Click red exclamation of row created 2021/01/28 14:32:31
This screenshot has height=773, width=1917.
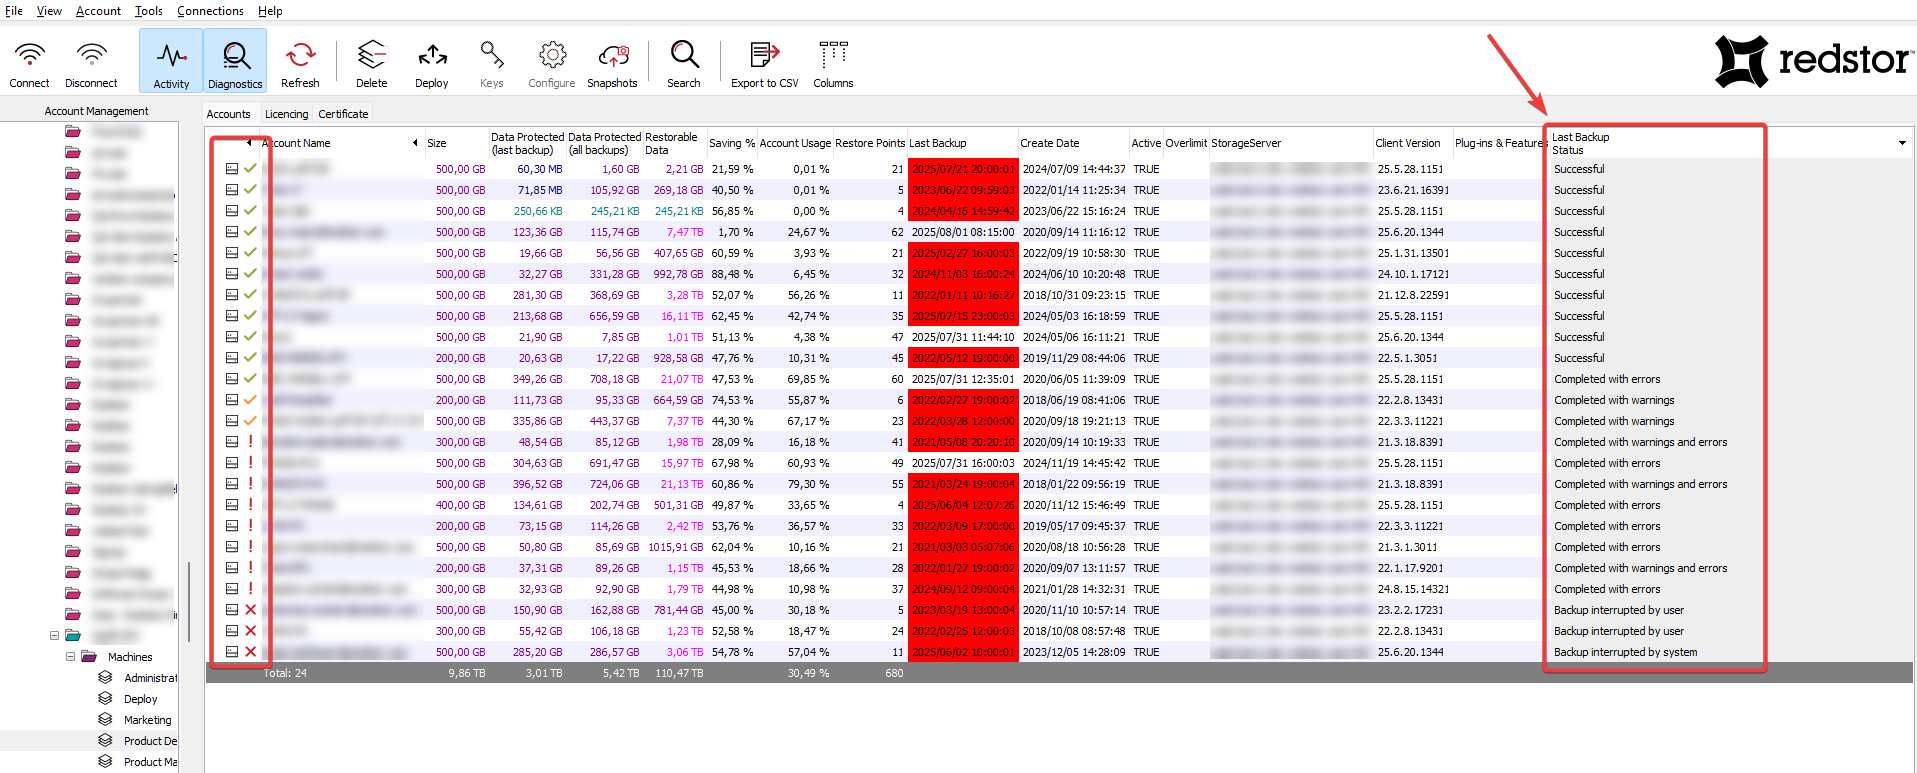click(x=250, y=589)
